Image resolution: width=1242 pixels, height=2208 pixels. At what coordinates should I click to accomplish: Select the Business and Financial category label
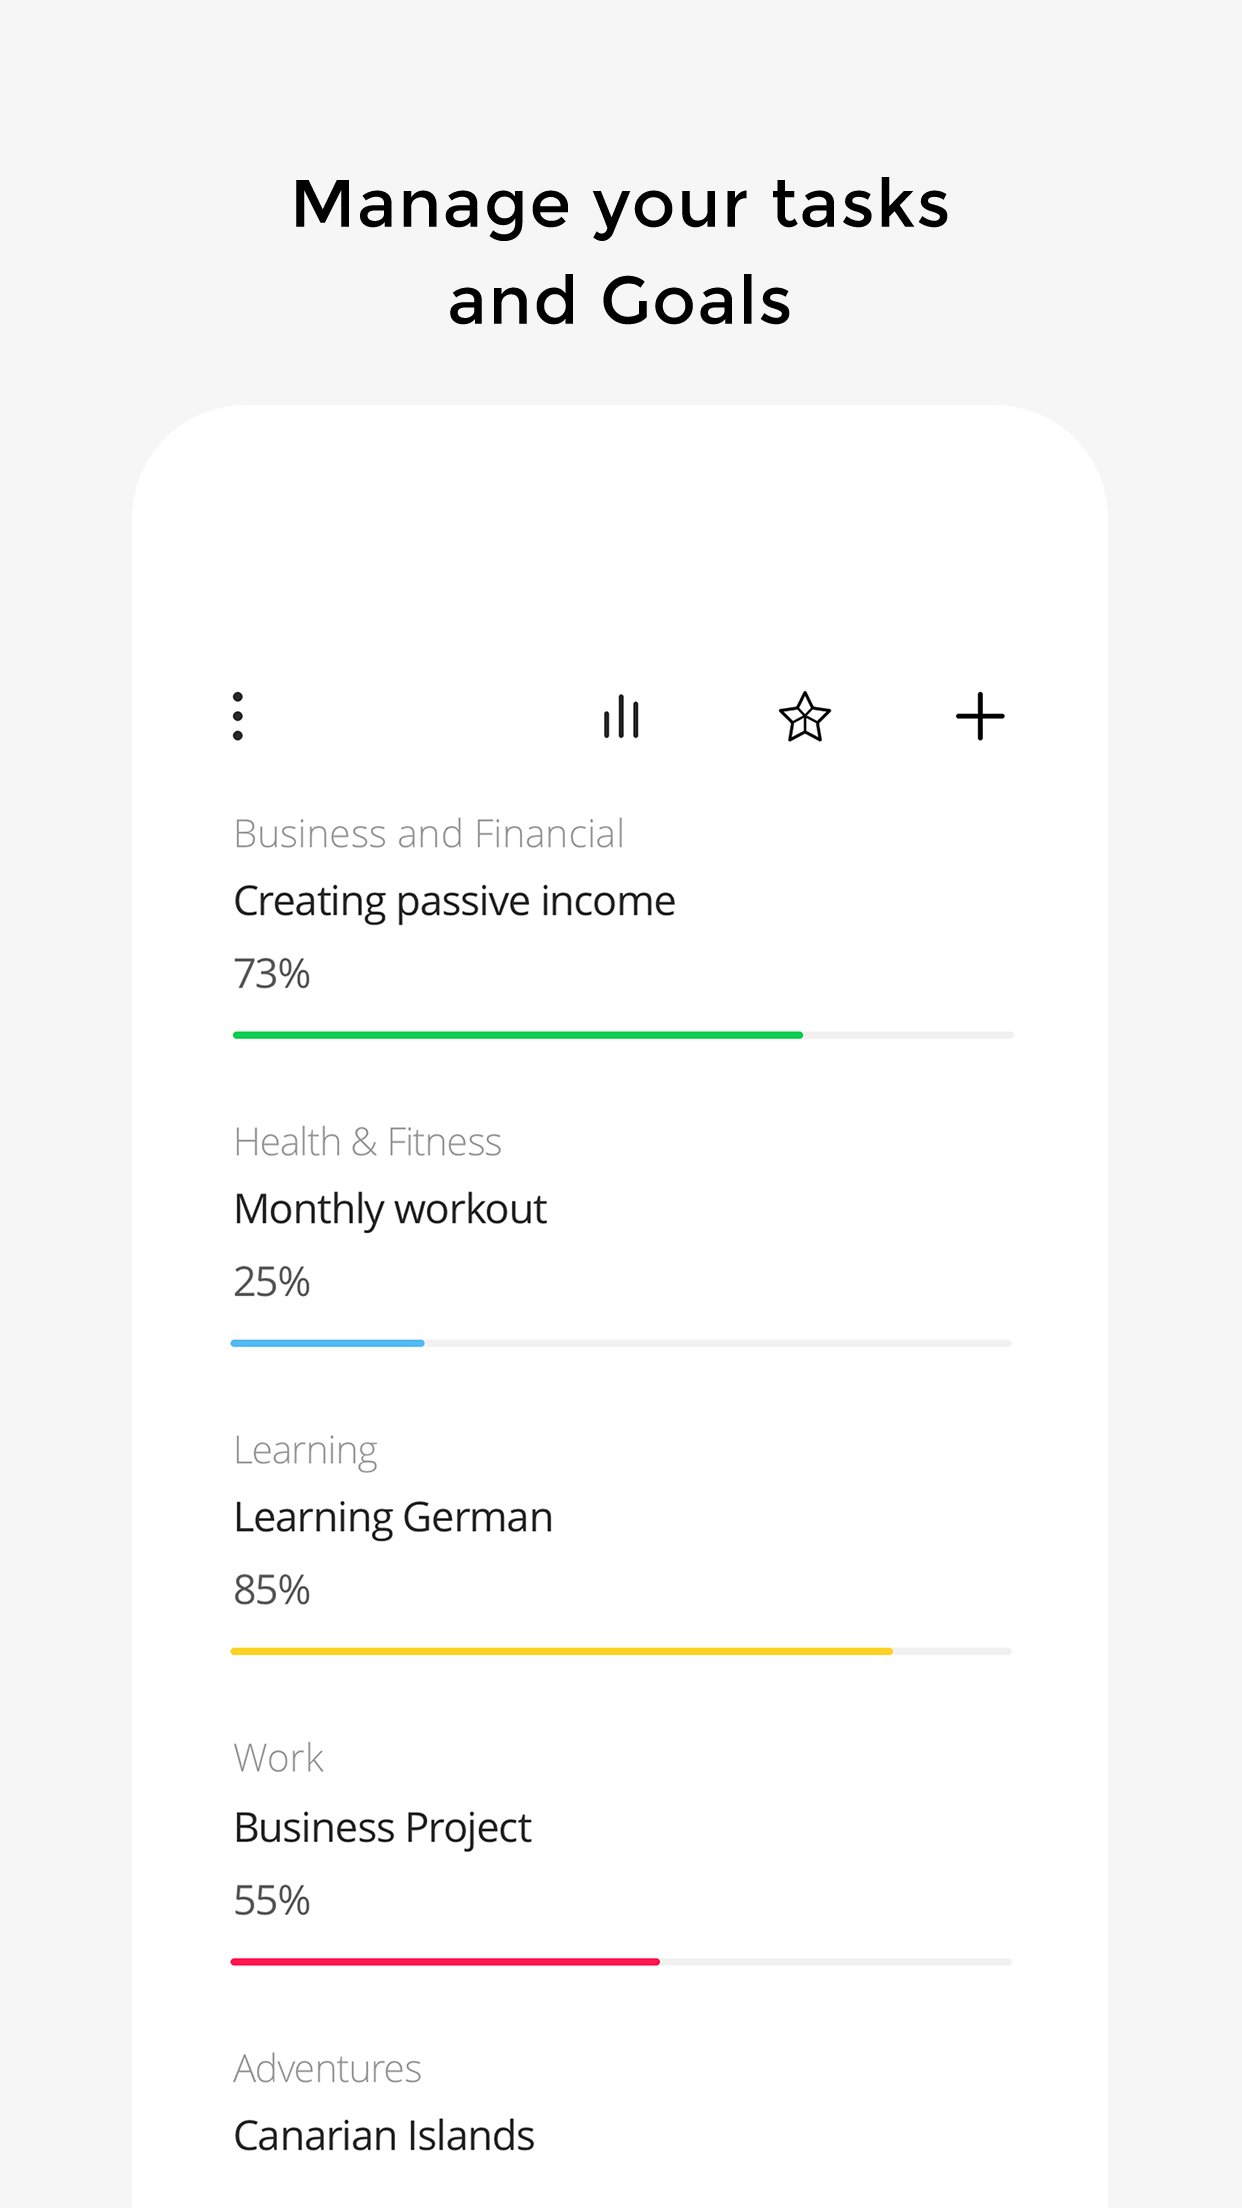click(x=428, y=834)
